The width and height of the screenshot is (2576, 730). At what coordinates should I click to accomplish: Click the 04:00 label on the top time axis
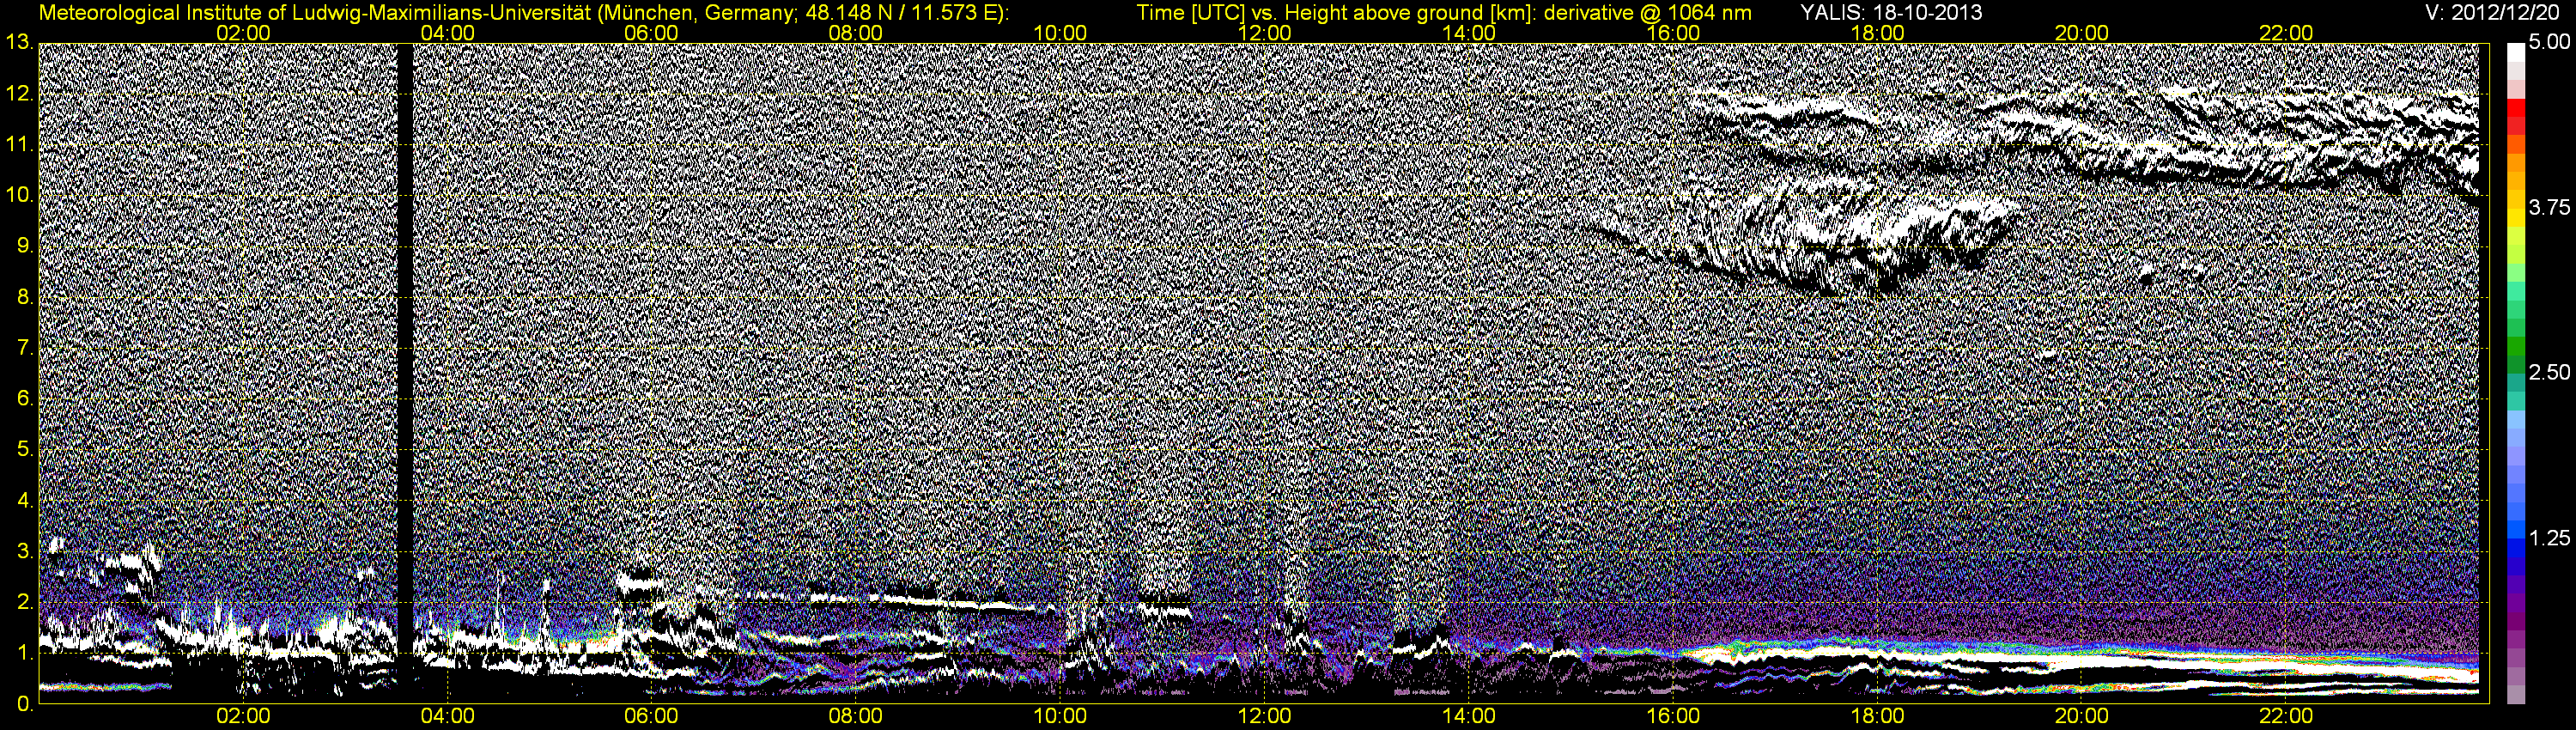point(447,33)
